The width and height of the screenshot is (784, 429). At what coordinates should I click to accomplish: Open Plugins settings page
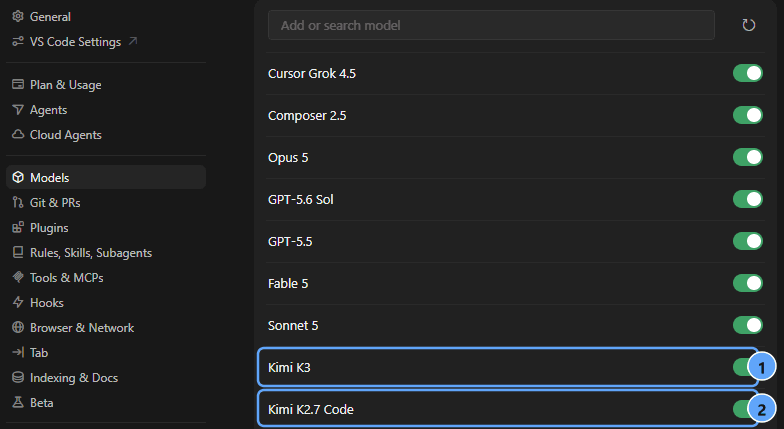tap(106, 227)
